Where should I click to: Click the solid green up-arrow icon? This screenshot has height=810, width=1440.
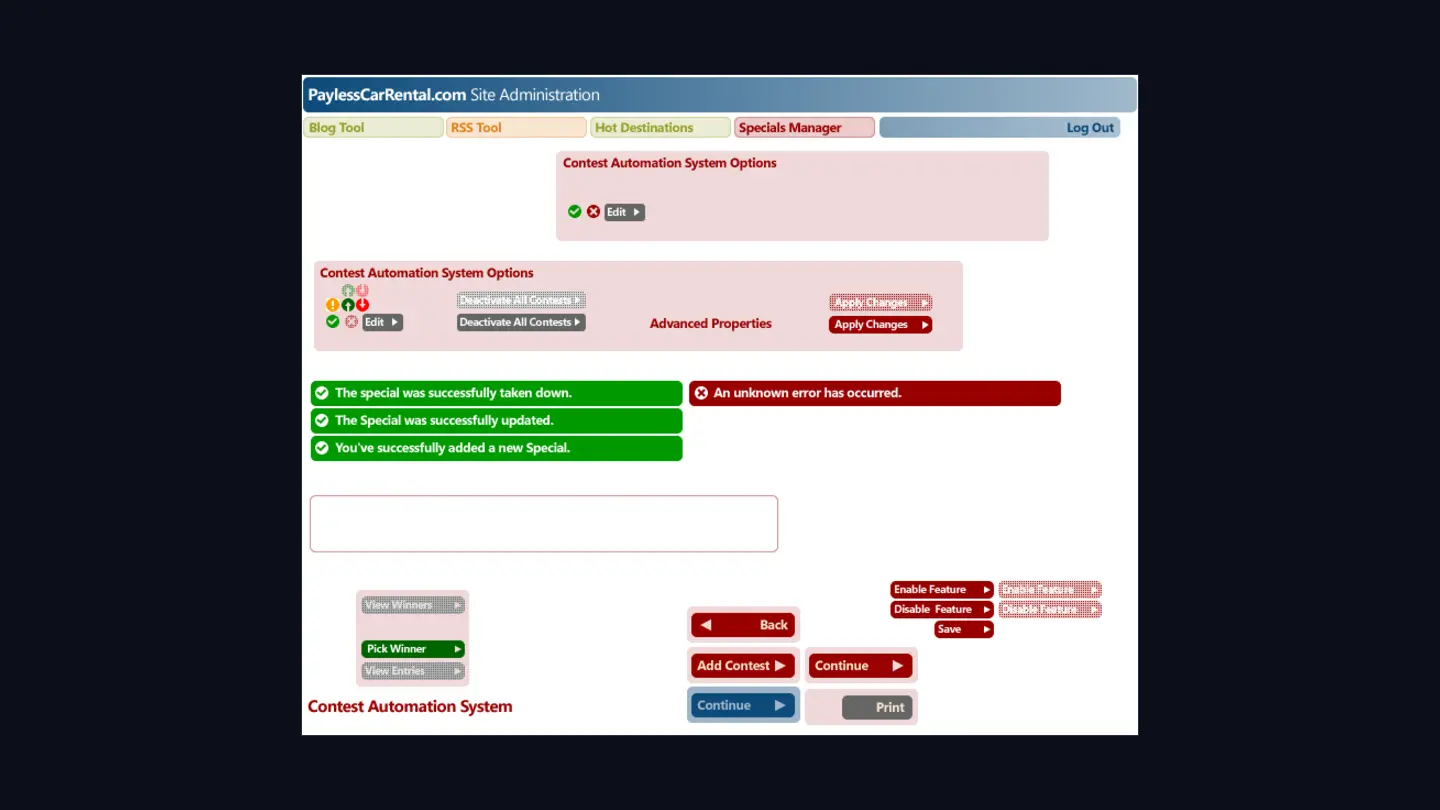(348, 305)
